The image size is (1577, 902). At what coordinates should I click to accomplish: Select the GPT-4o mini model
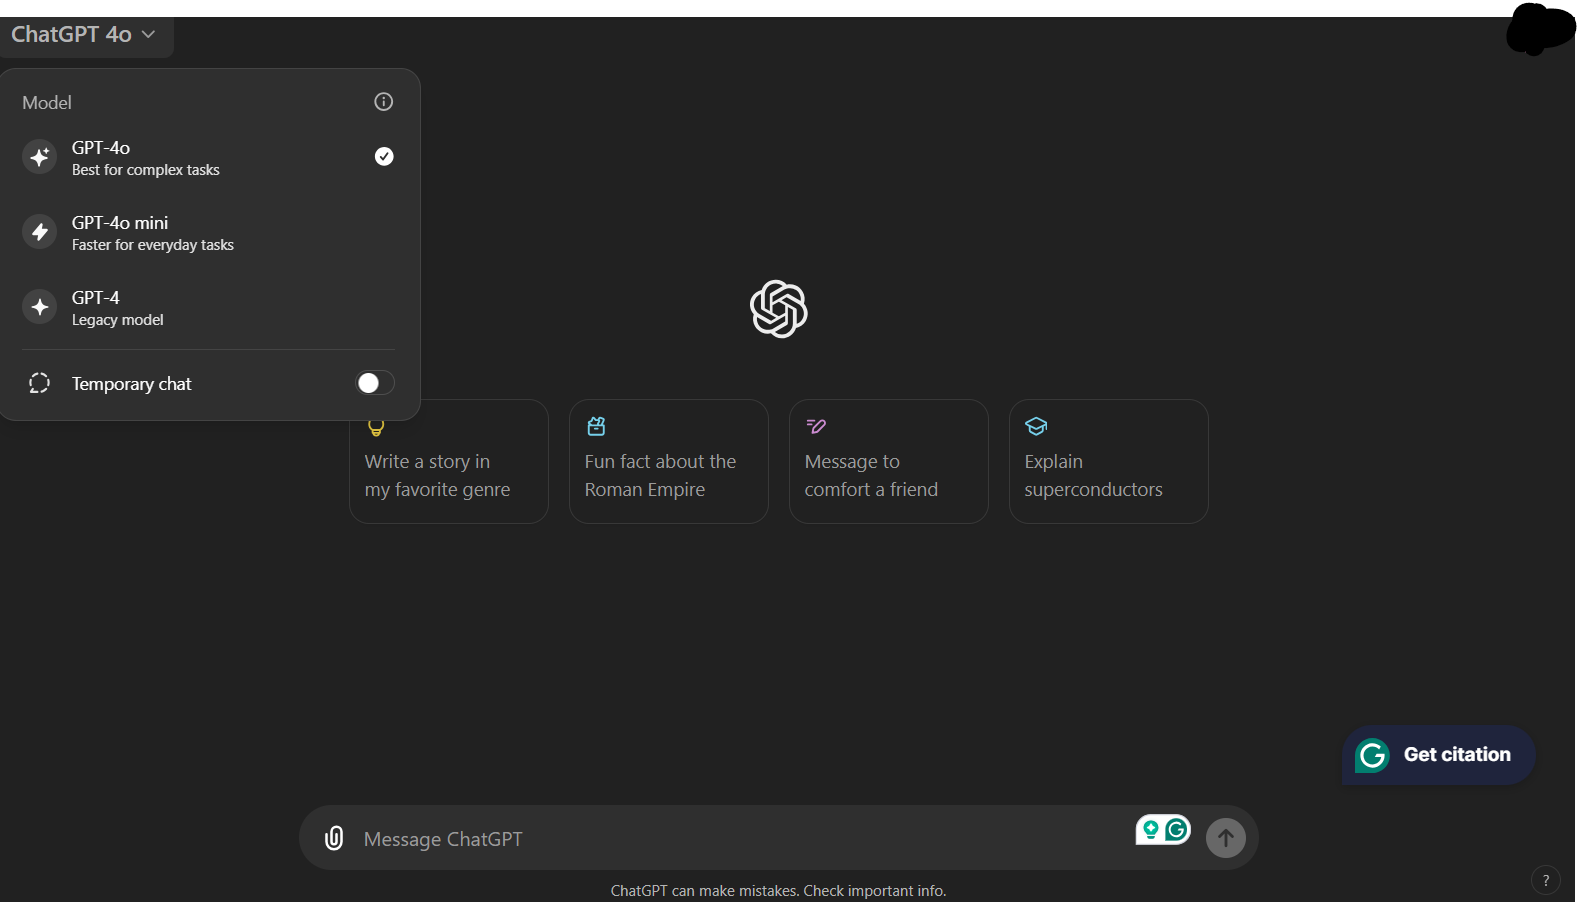208,233
